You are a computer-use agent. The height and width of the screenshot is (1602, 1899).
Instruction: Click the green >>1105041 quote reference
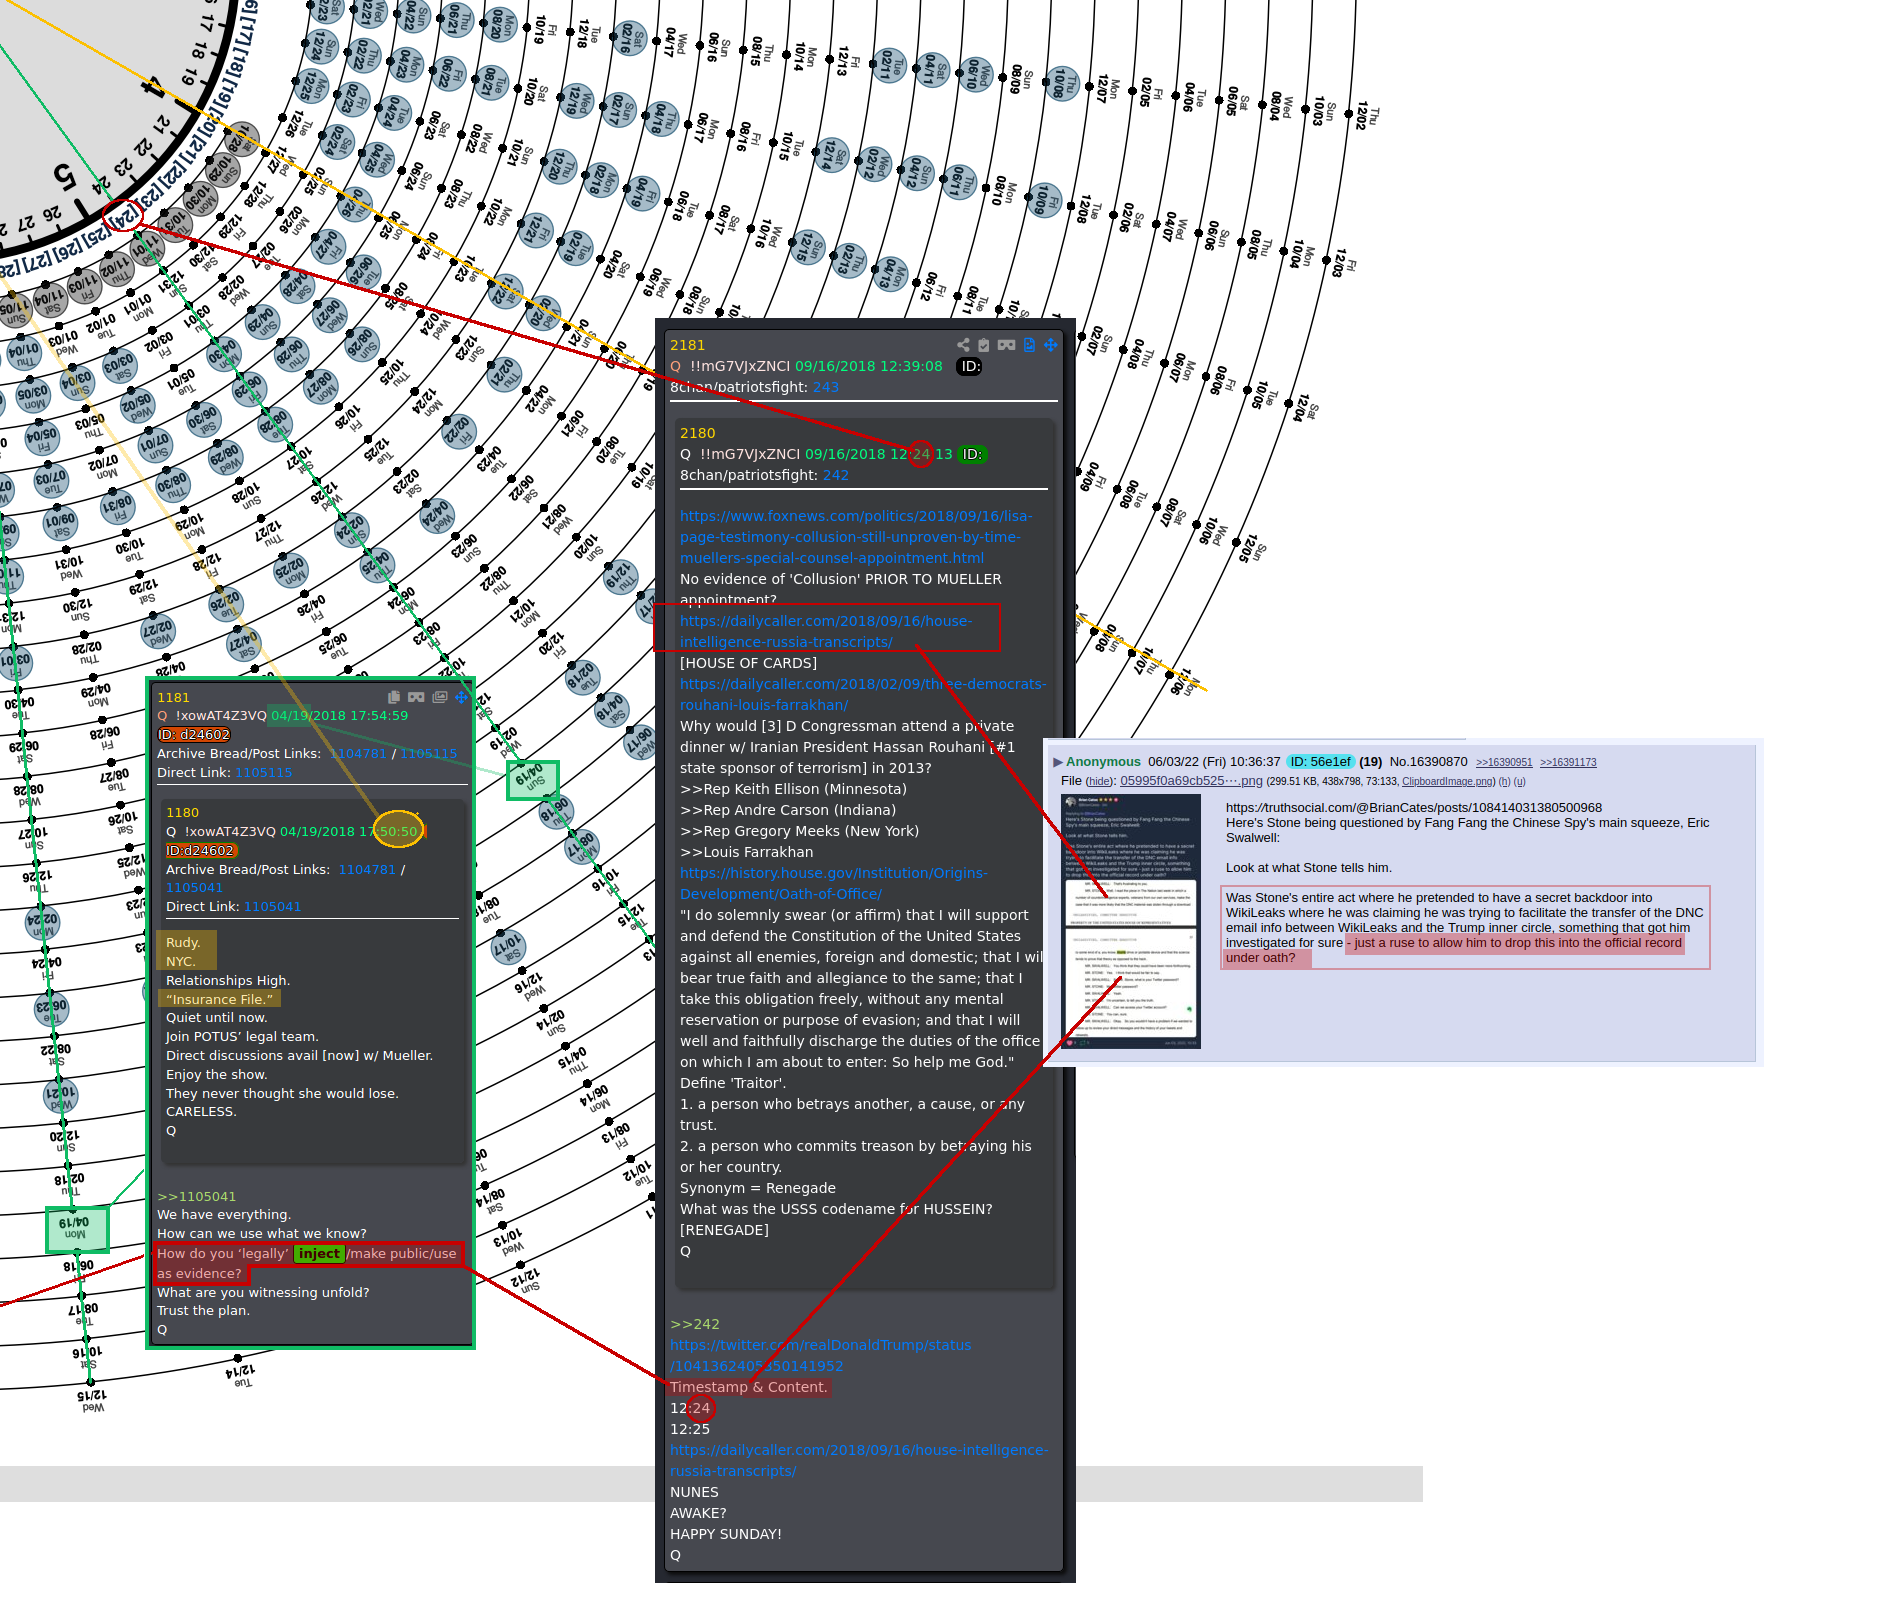(197, 1196)
